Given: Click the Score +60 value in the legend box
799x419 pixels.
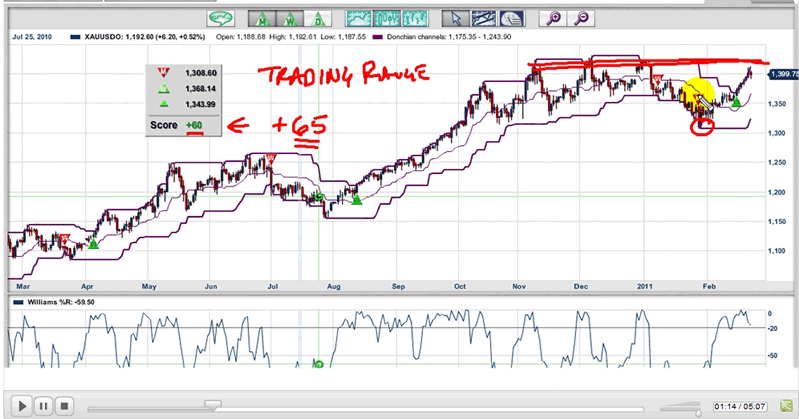Looking at the screenshot, I should [207, 126].
